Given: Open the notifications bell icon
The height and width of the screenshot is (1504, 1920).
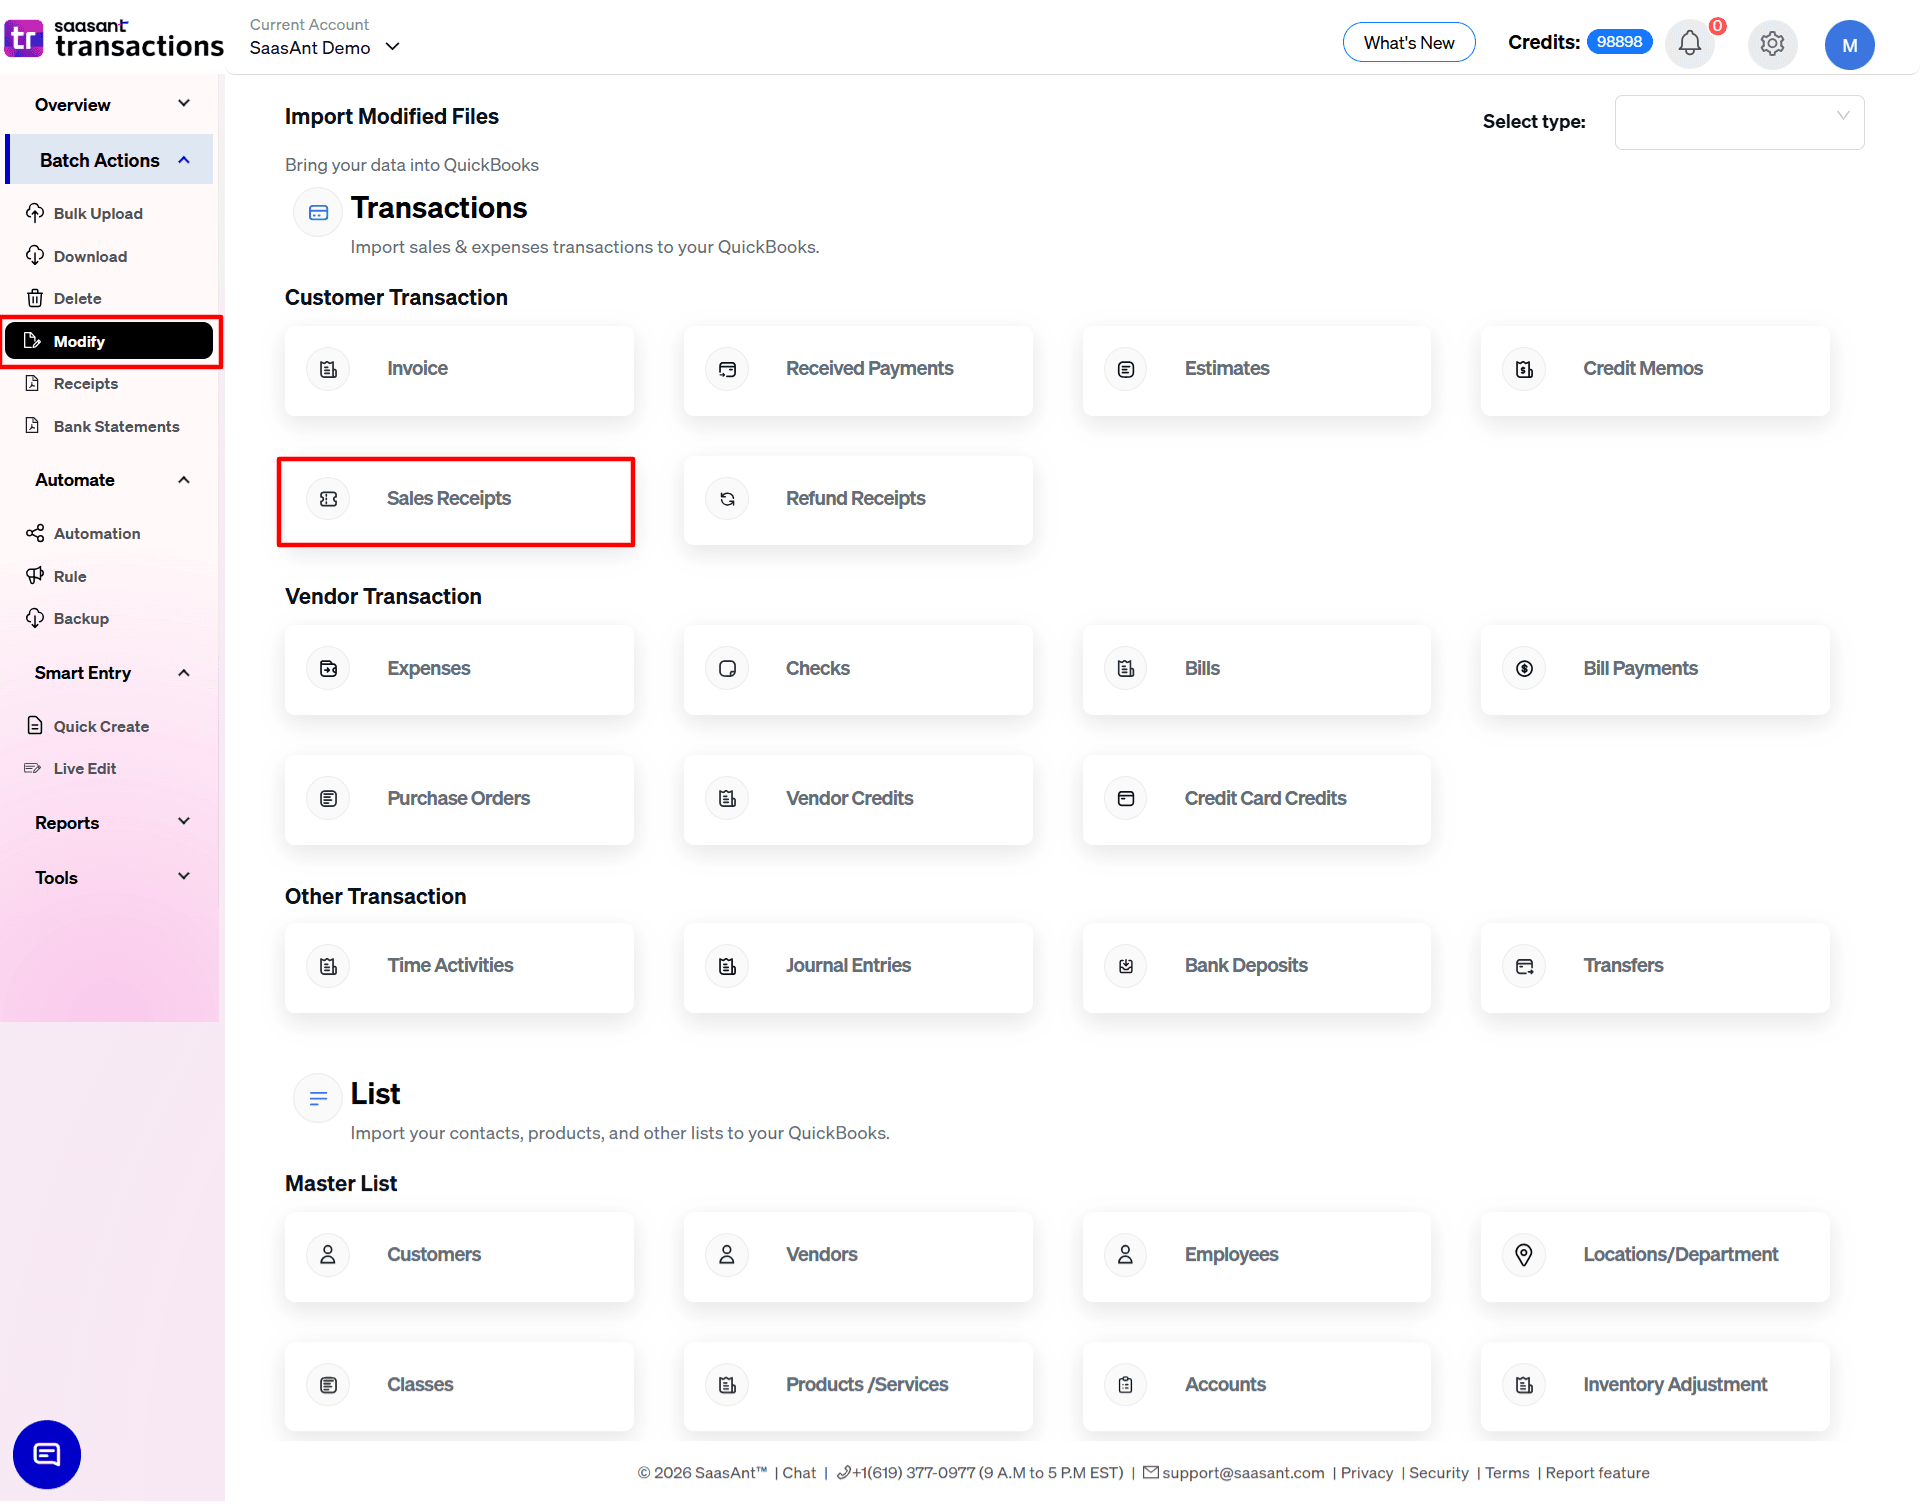Looking at the screenshot, I should (1689, 44).
